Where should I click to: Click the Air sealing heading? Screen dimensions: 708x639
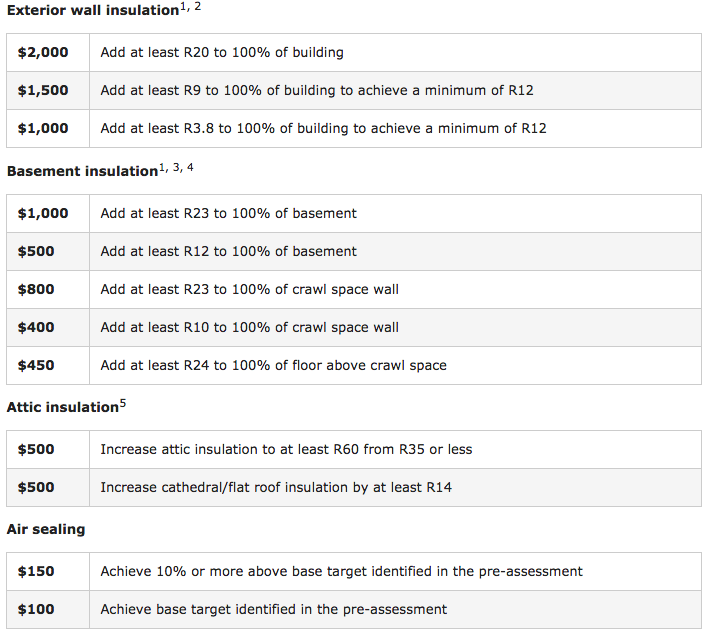(x=46, y=529)
